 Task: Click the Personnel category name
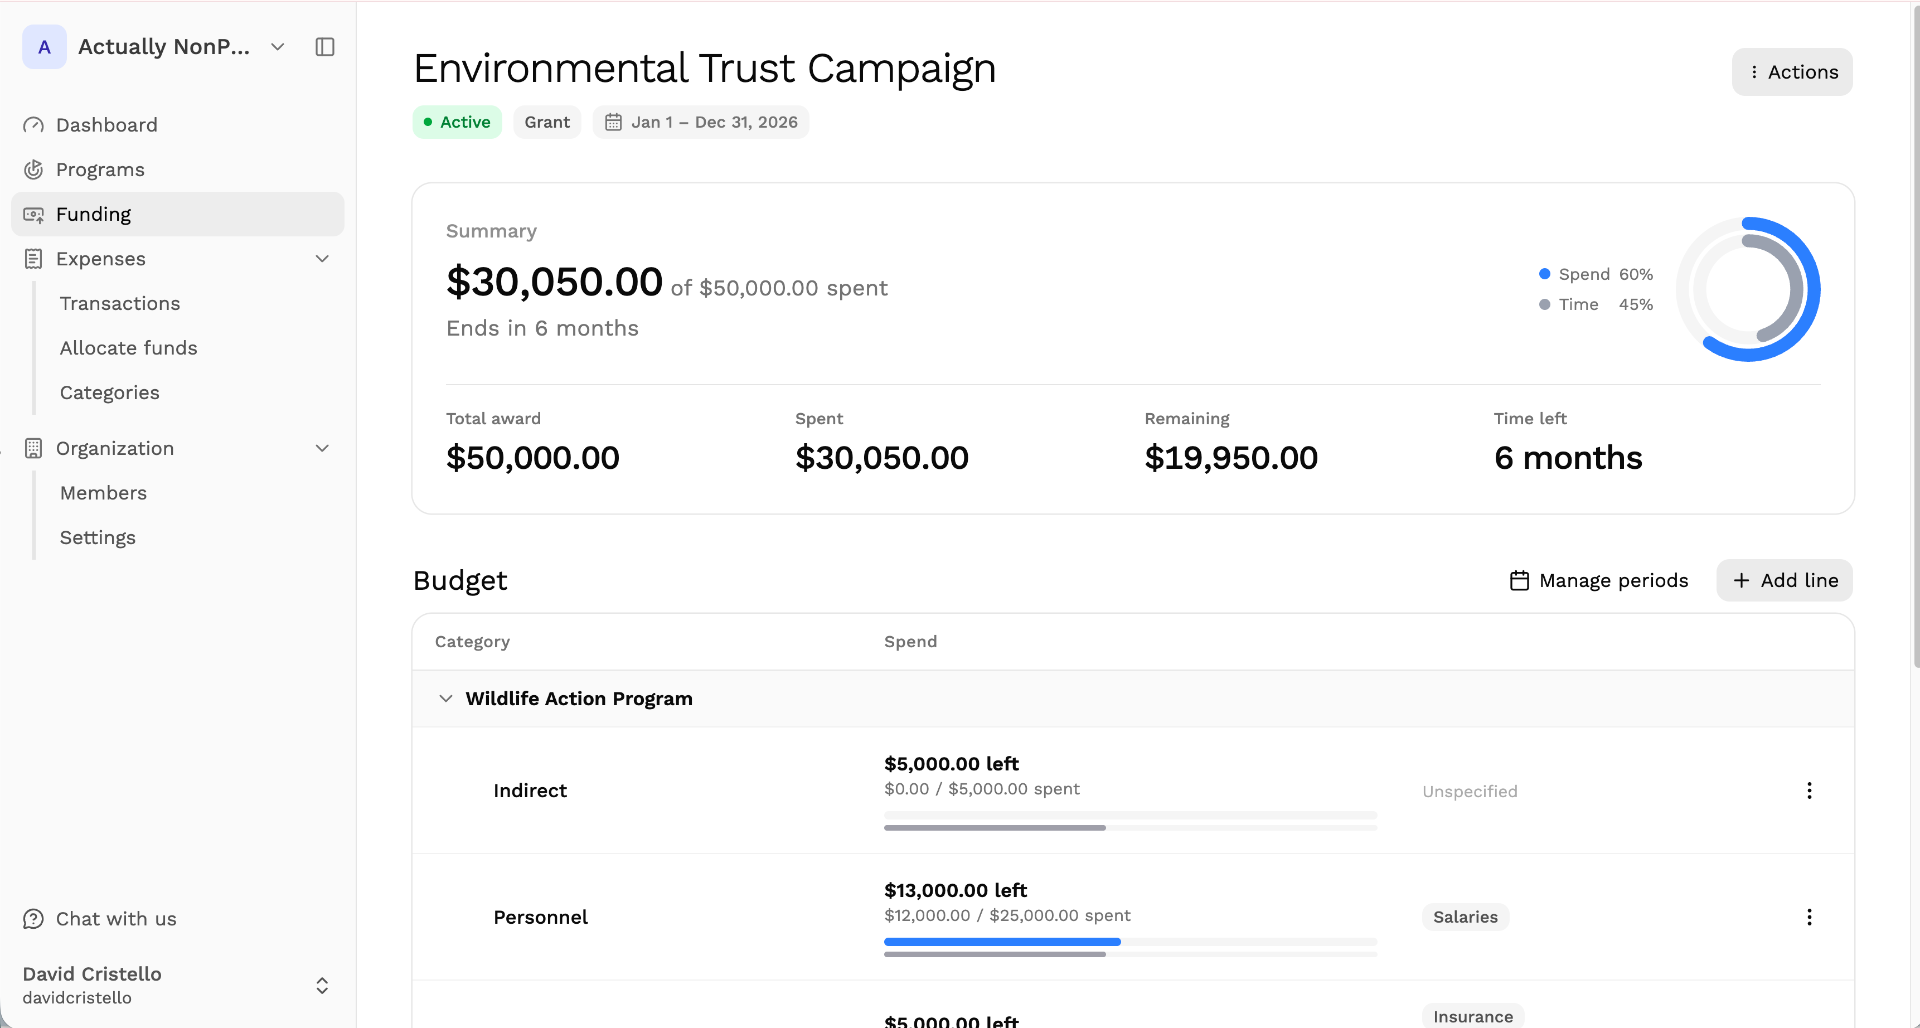(x=541, y=917)
